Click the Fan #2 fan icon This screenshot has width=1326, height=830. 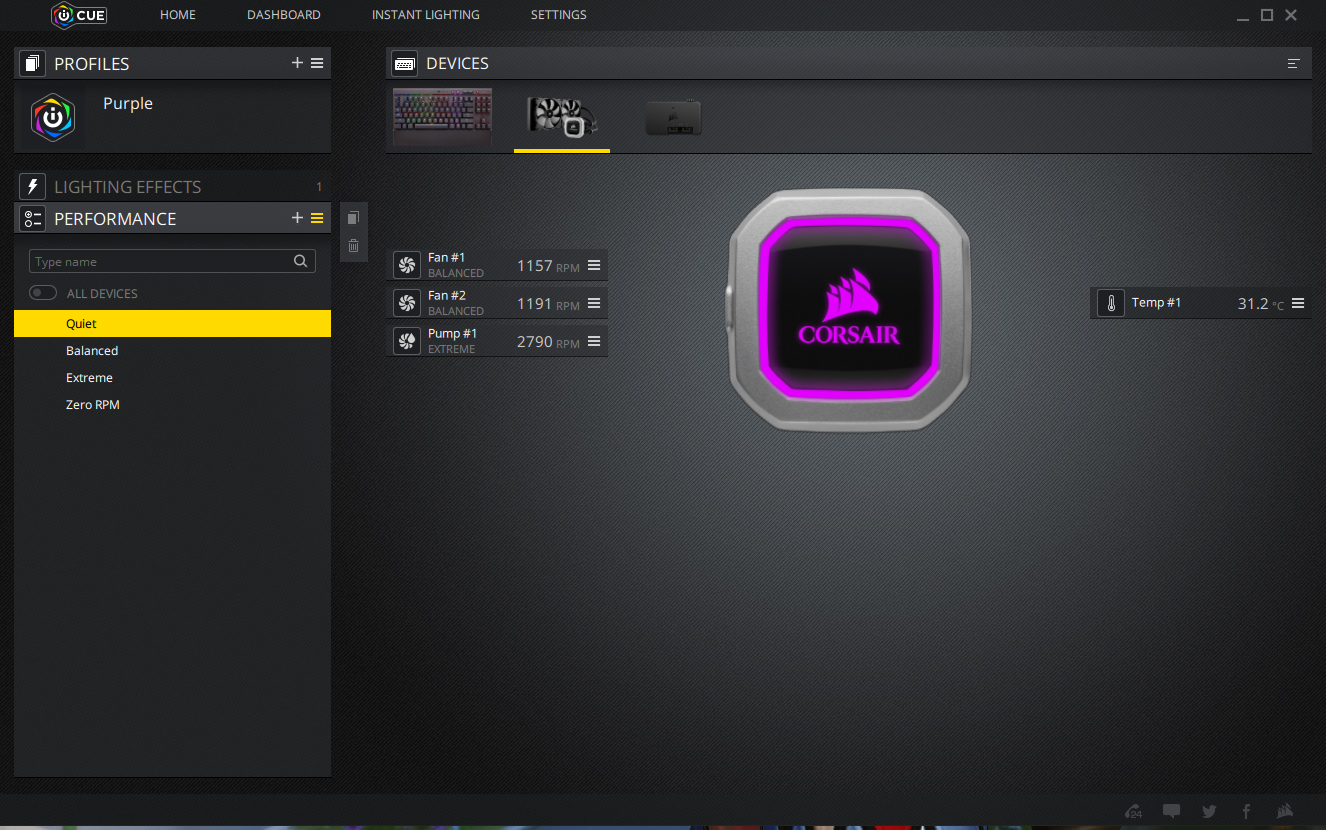click(x=407, y=303)
